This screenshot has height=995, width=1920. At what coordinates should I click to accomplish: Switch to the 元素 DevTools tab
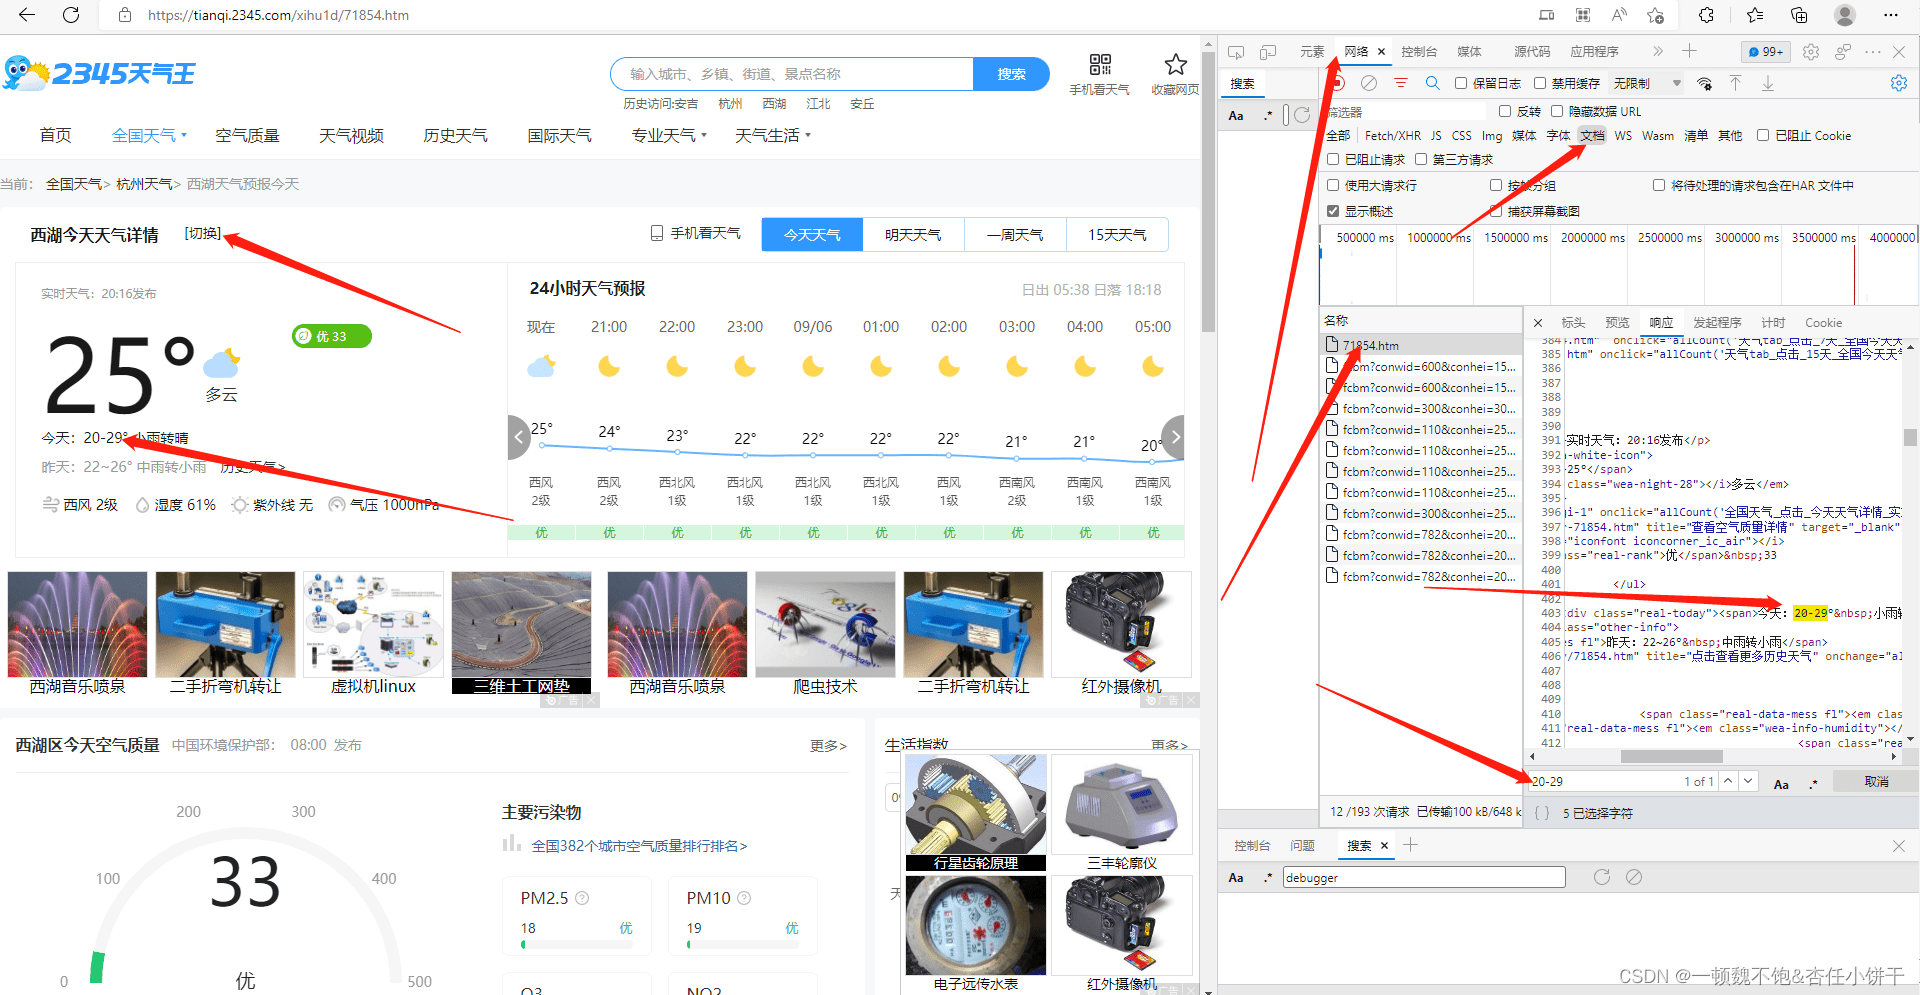[1312, 51]
